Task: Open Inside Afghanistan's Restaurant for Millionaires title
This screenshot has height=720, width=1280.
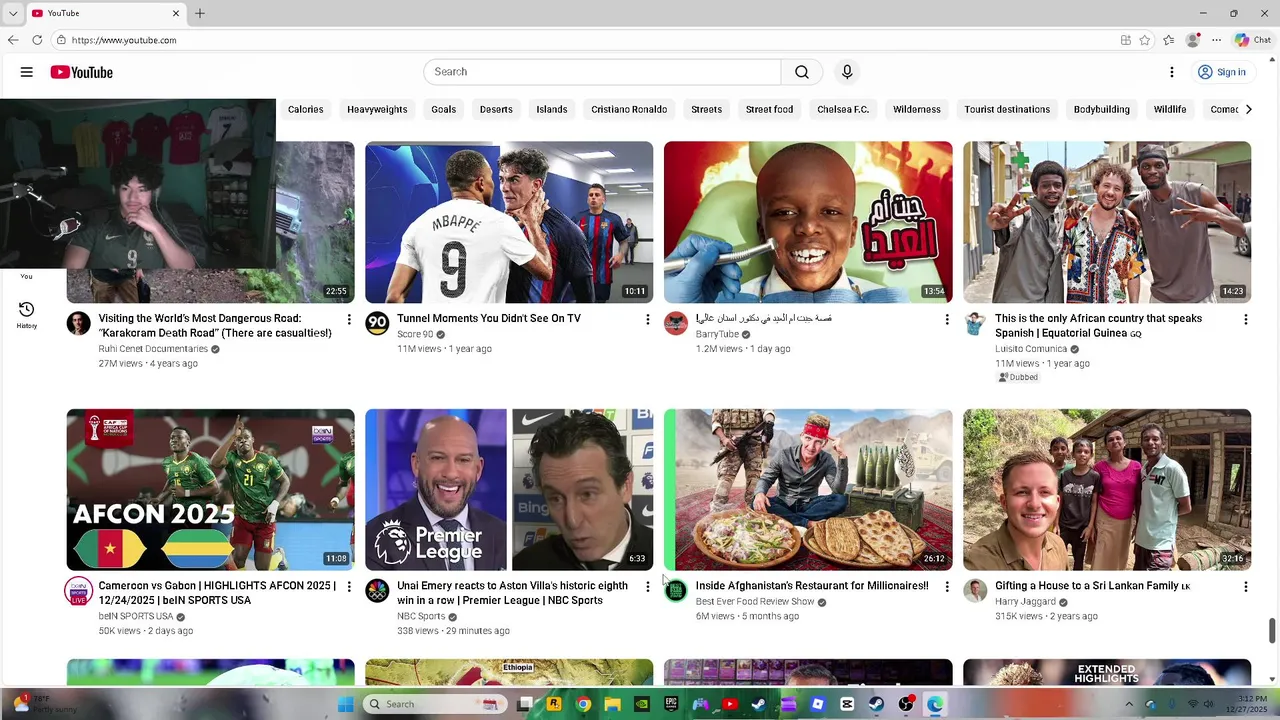Action: pos(812,586)
